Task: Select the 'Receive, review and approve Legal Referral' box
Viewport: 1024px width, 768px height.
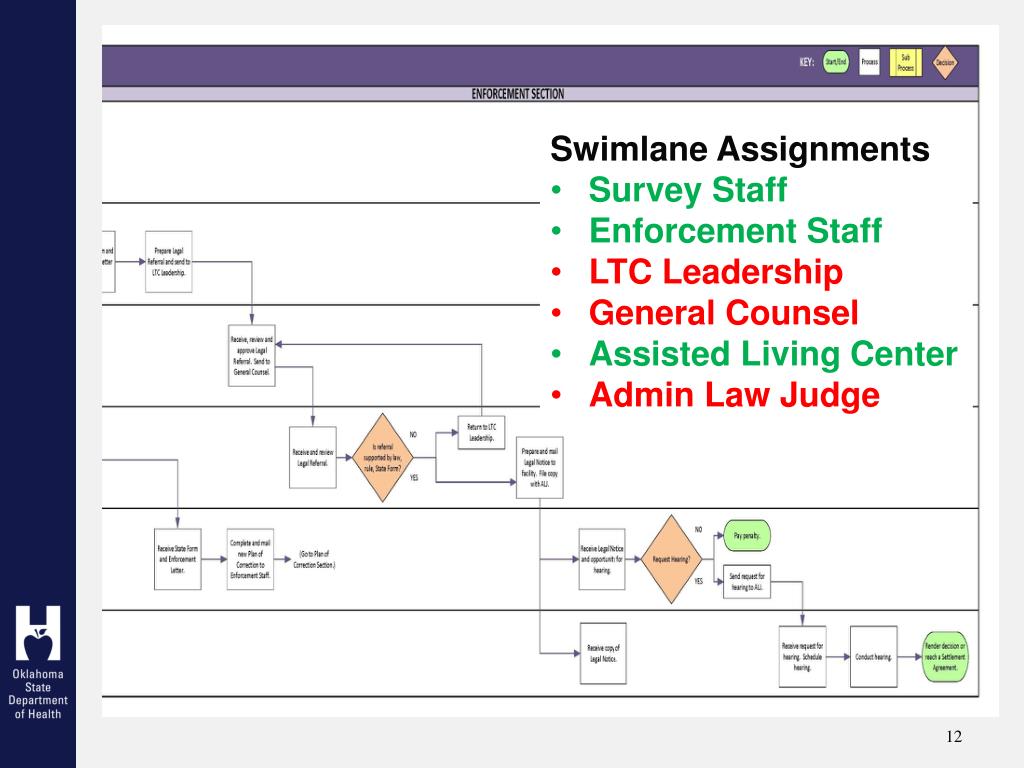Action: pos(251,355)
